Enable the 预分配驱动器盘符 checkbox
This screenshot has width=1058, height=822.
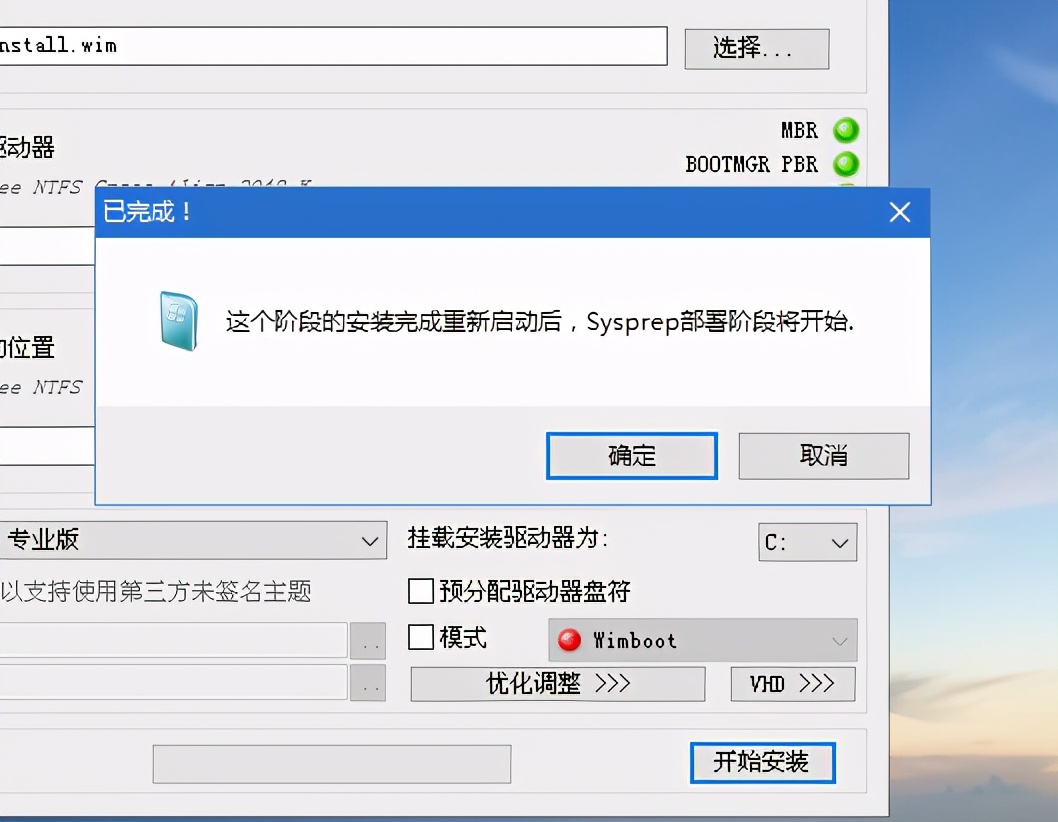(x=420, y=591)
